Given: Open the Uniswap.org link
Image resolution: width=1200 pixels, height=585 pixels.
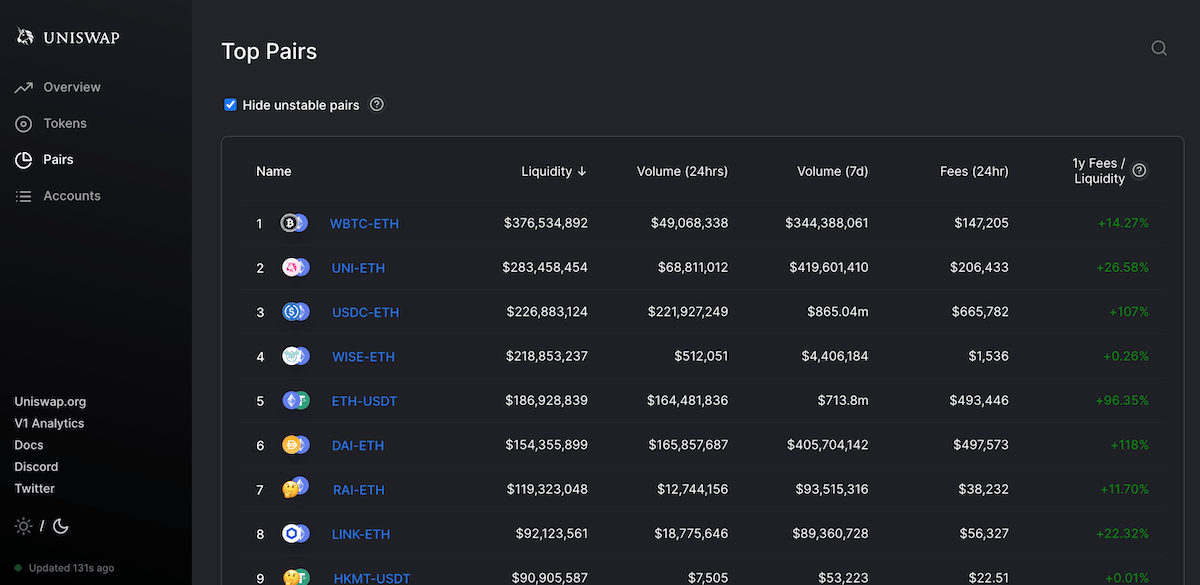Looking at the screenshot, I should point(50,402).
